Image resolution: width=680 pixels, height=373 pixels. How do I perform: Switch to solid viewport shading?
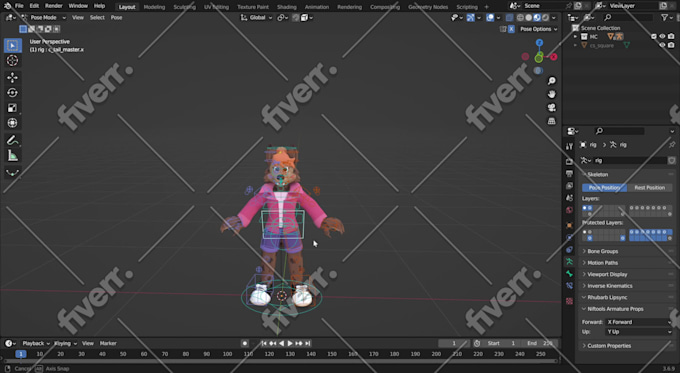pos(529,18)
